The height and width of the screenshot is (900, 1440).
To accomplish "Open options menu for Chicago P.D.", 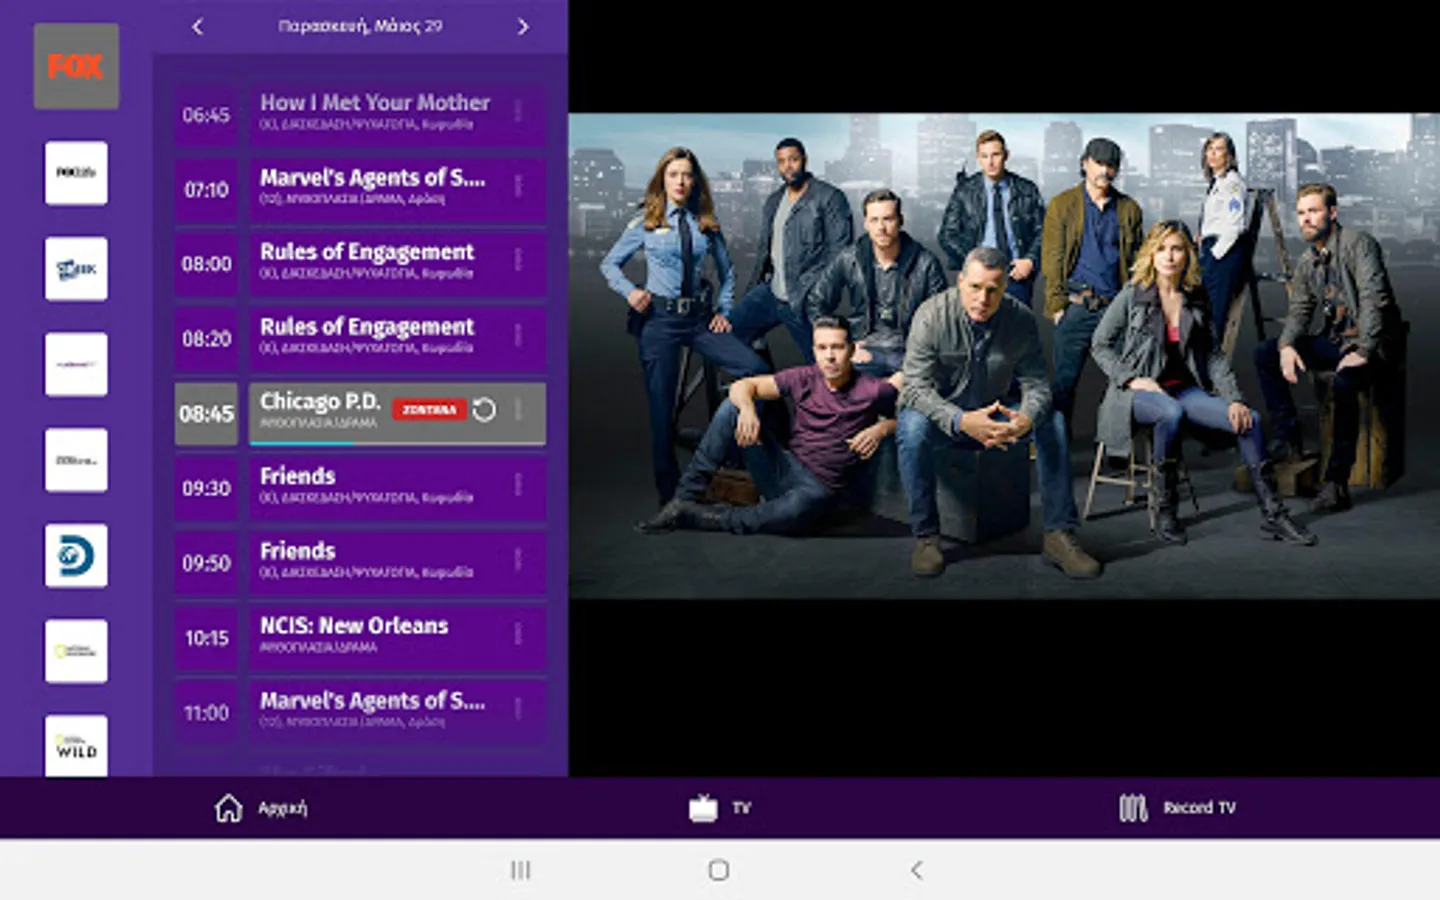I will [518, 410].
